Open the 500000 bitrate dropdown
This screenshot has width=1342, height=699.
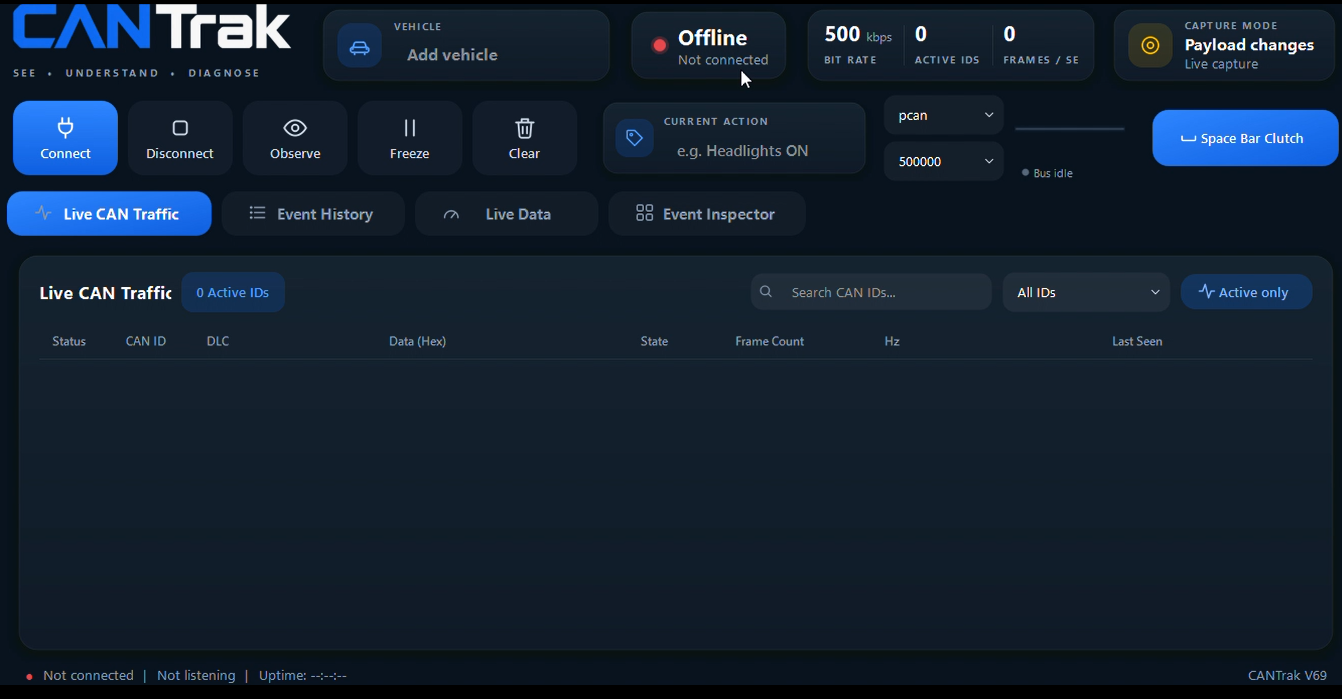pos(944,161)
